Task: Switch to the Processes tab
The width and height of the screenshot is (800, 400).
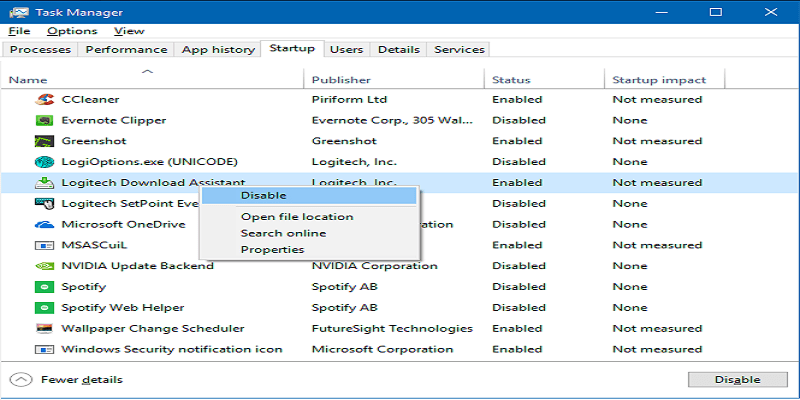Action: (x=40, y=49)
